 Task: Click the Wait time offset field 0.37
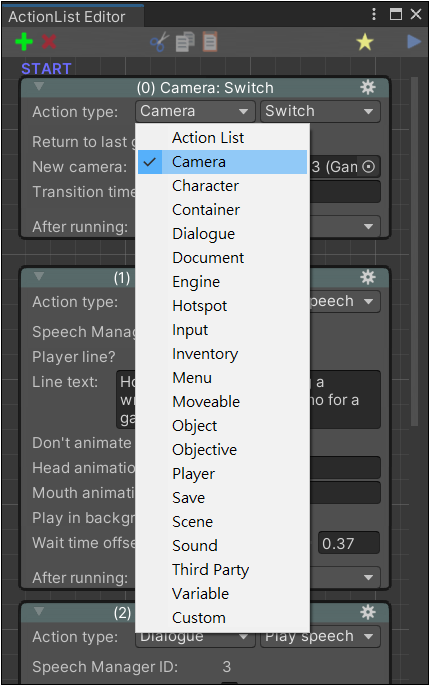coord(349,543)
